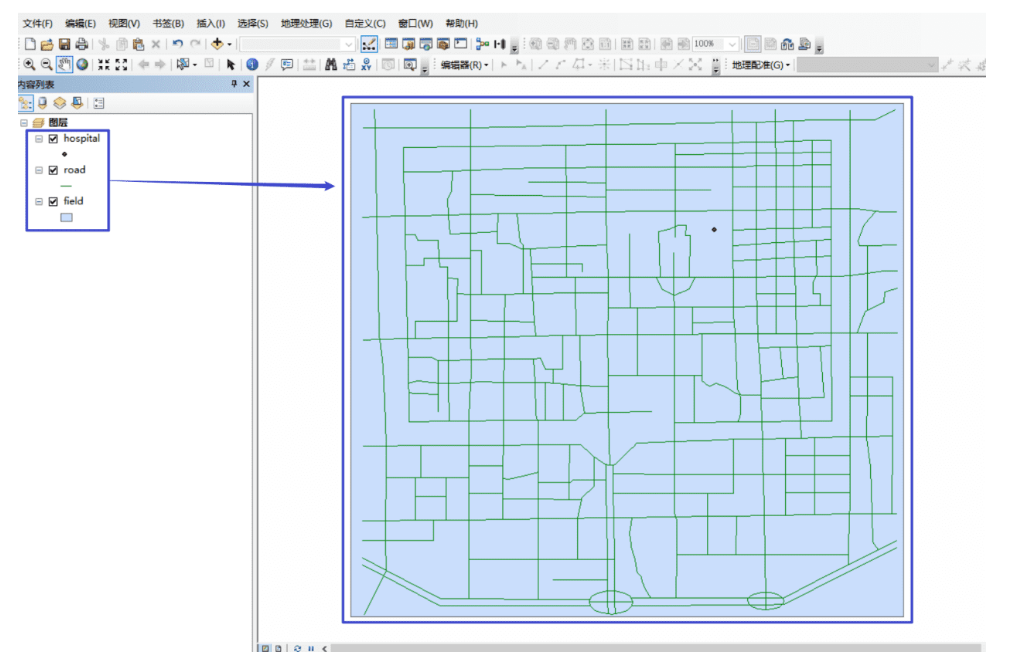The width and height of the screenshot is (1010, 661).
Task: Open the Find binoculars tool
Action: click(331, 64)
